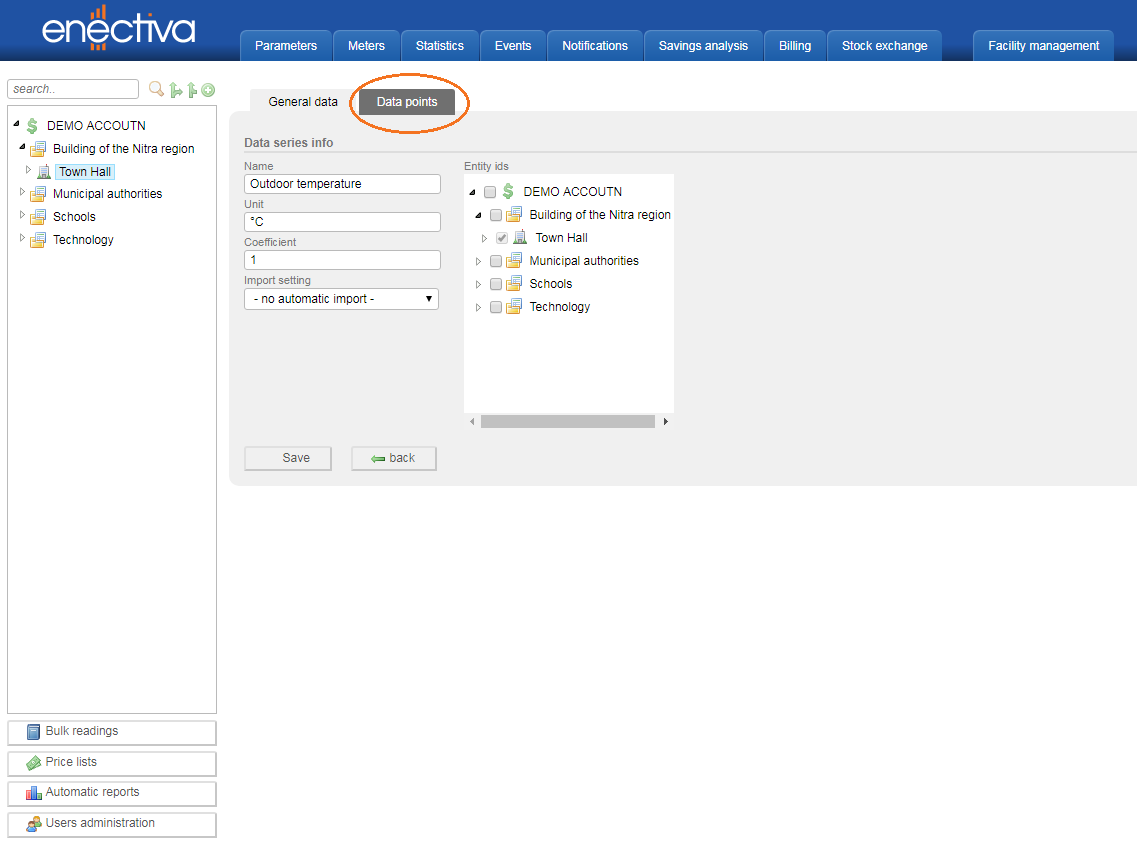Click the Automatic reports bar chart icon
The image size is (1137, 853).
point(33,793)
